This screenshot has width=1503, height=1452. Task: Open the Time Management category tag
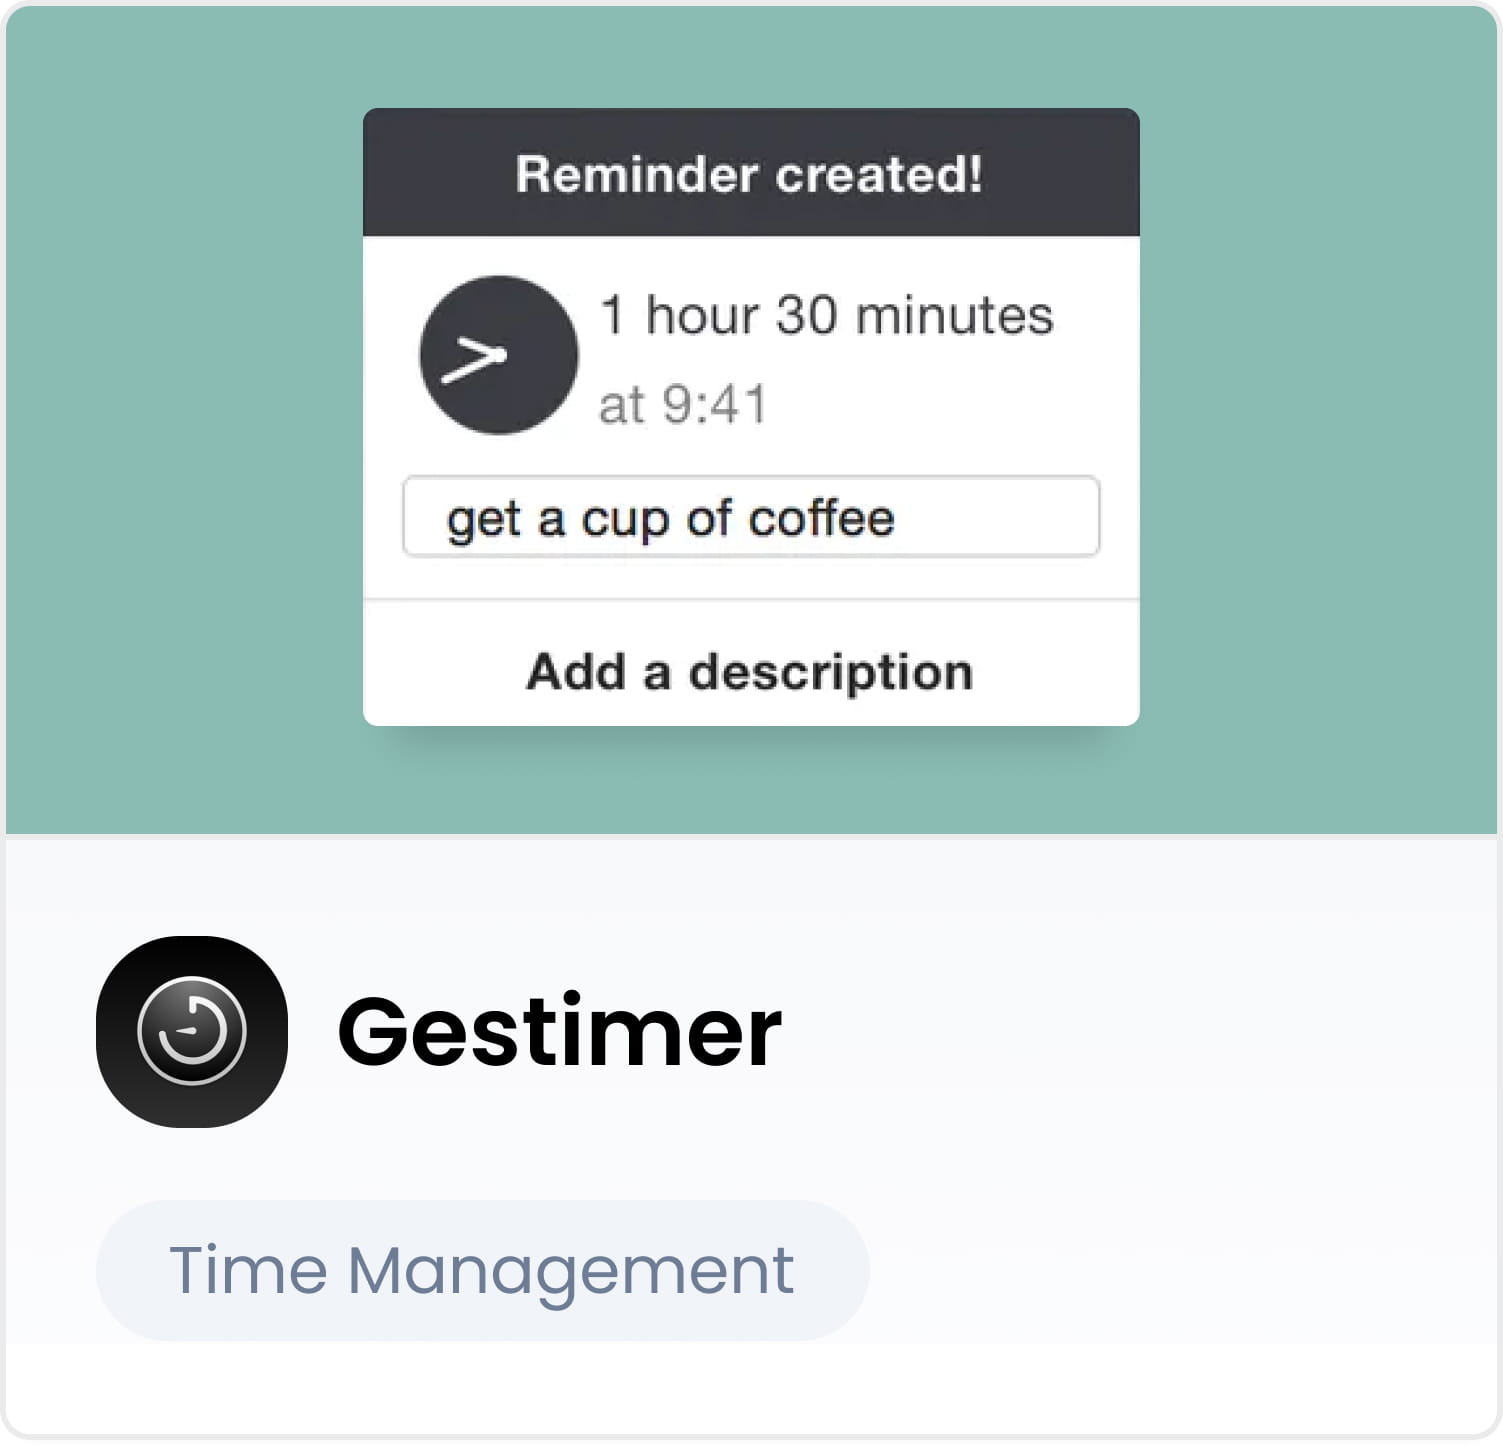(x=482, y=1270)
